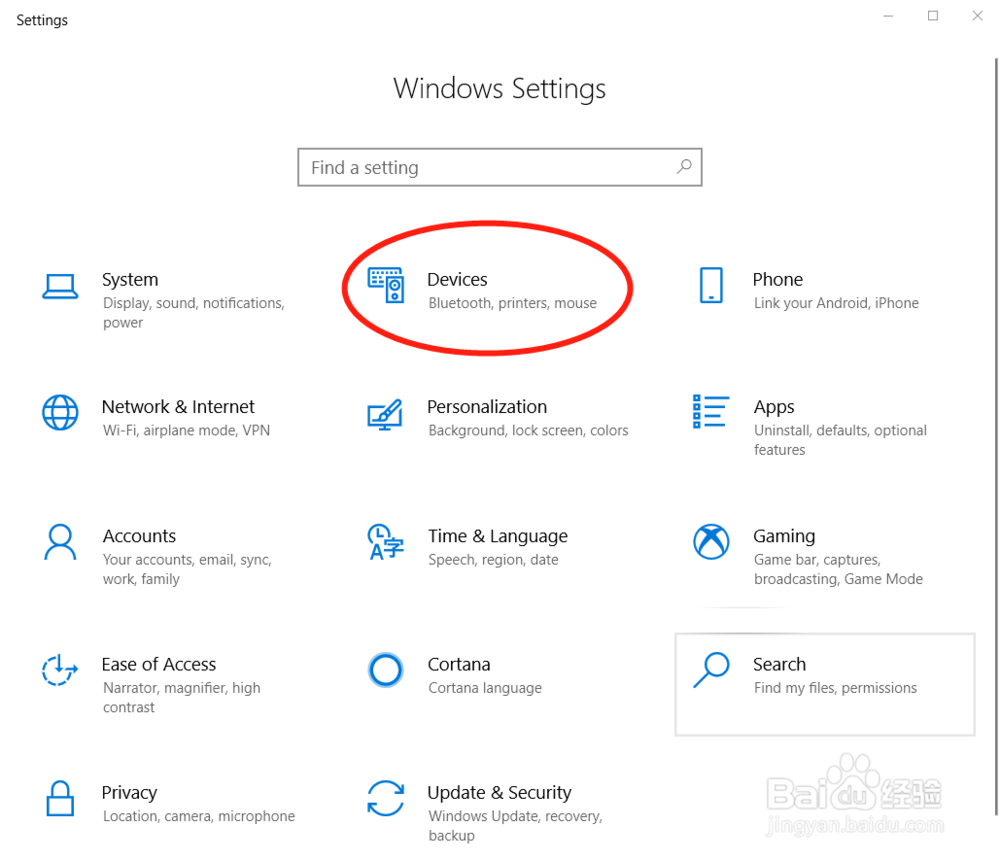
Task: Click the magnifier icon in search box
Action: pyautogui.click(x=684, y=167)
